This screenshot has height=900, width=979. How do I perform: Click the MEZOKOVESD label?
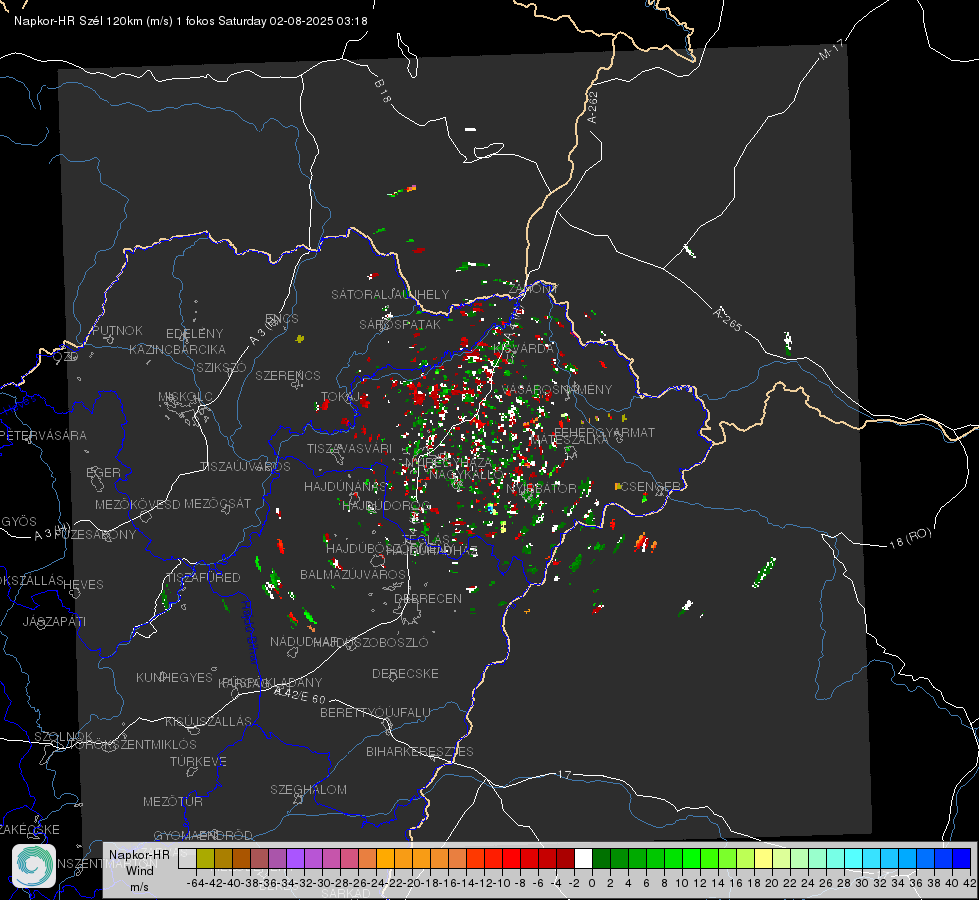point(137,504)
